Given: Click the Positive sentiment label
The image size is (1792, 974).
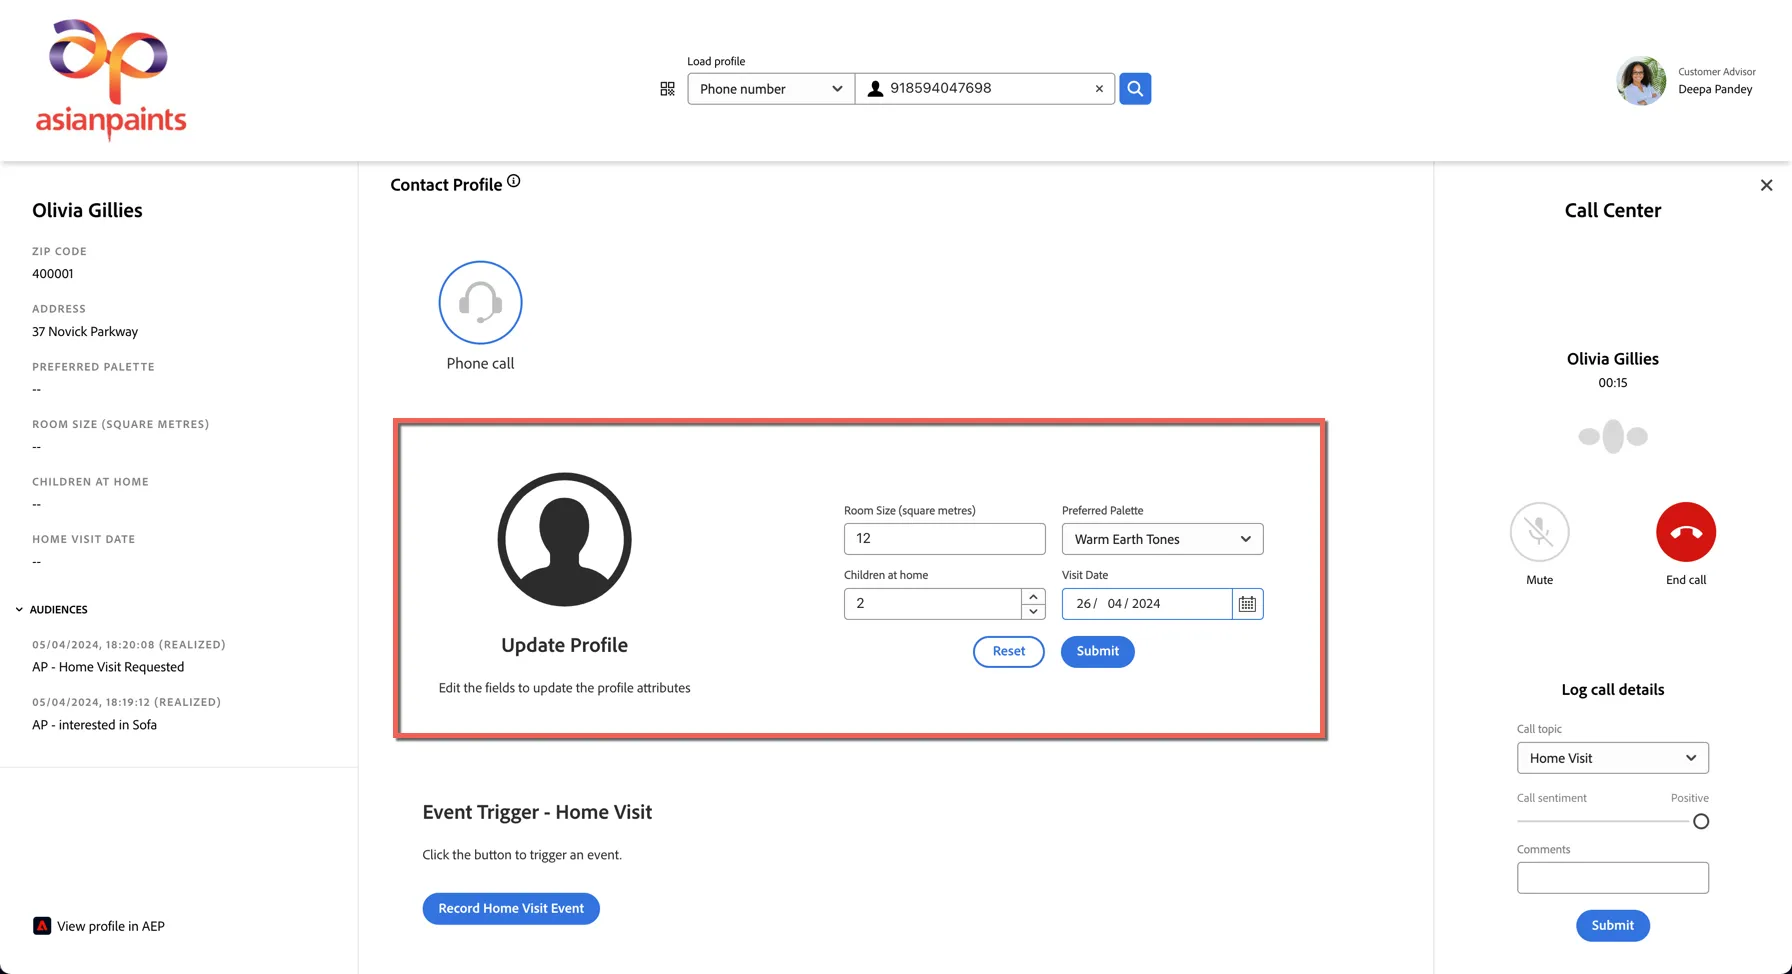Looking at the screenshot, I should [x=1690, y=798].
